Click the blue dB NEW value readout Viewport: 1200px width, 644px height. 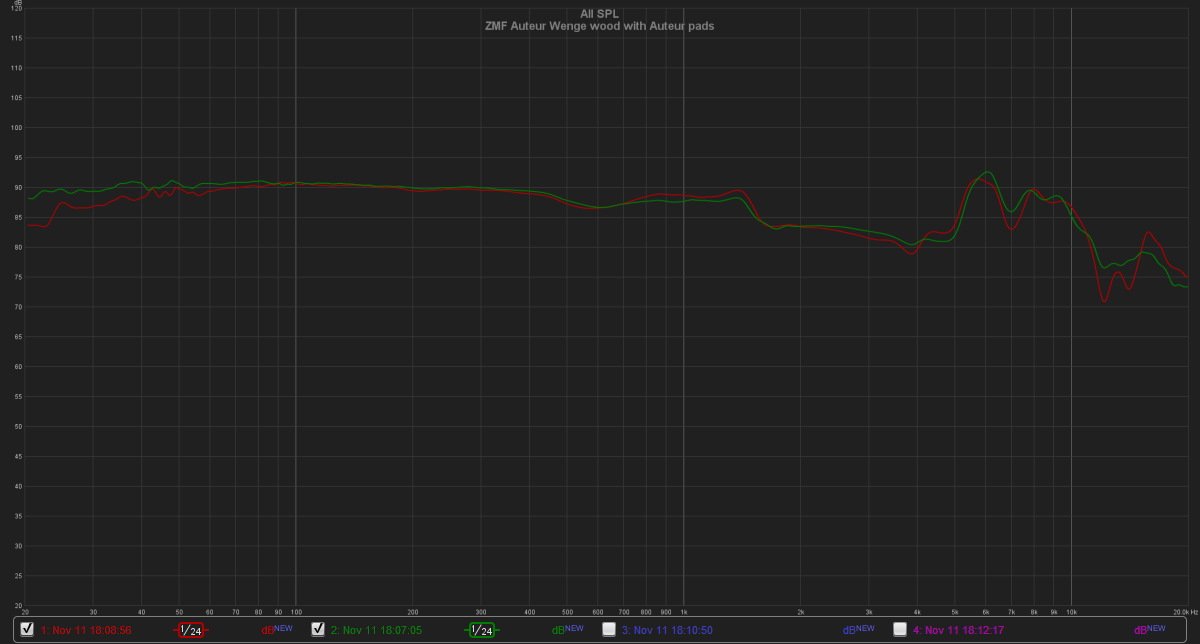click(x=859, y=630)
